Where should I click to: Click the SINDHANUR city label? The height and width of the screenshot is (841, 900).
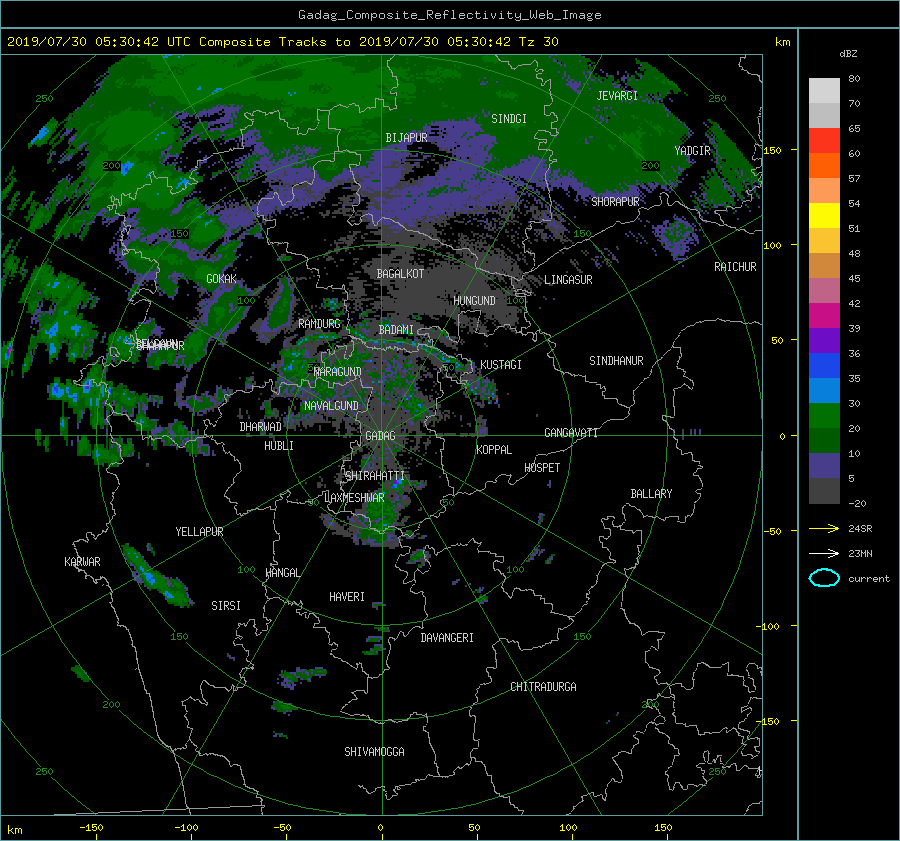[x=616, y=361]
